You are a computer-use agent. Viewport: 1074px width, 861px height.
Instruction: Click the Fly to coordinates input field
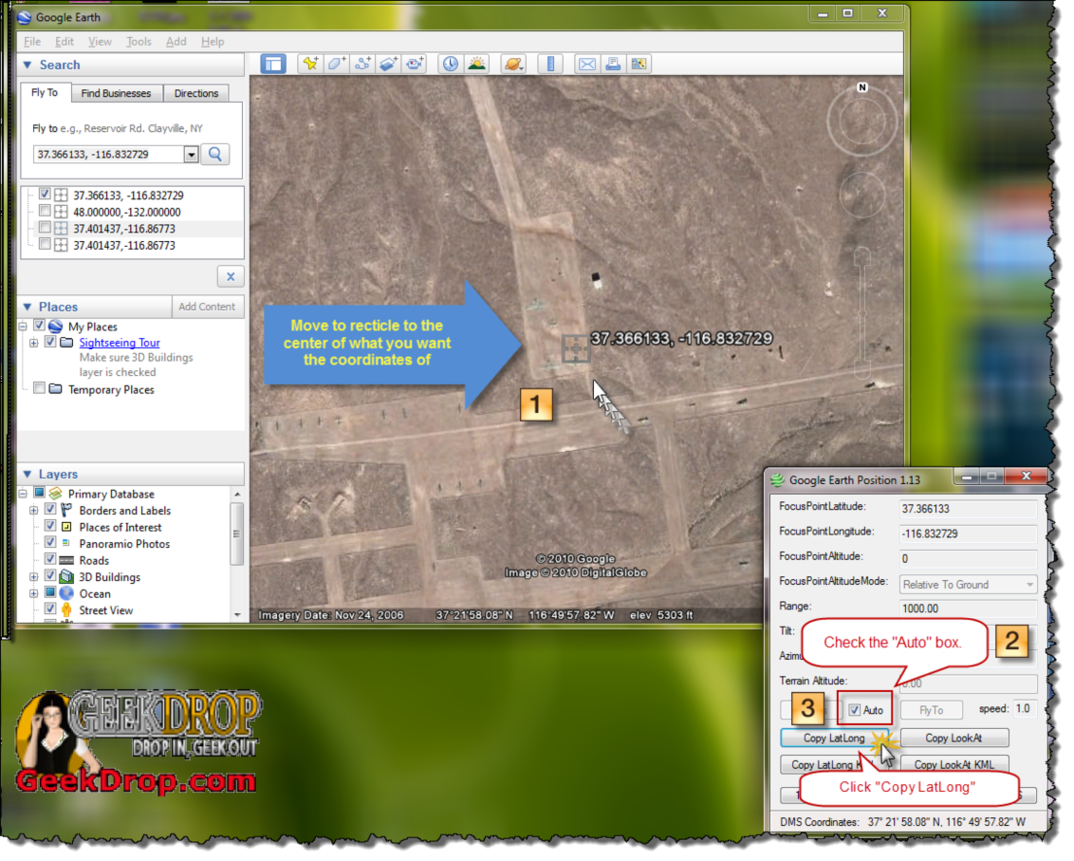click(109, 154)
